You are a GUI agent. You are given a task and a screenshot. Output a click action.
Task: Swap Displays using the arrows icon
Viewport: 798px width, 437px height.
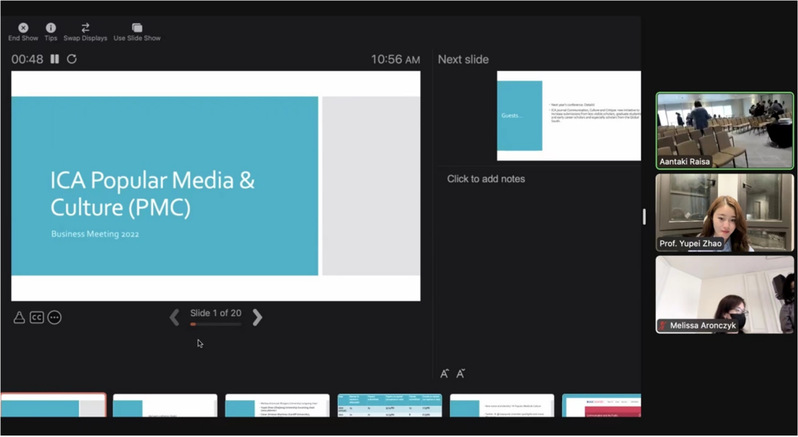tap(85, 28)
